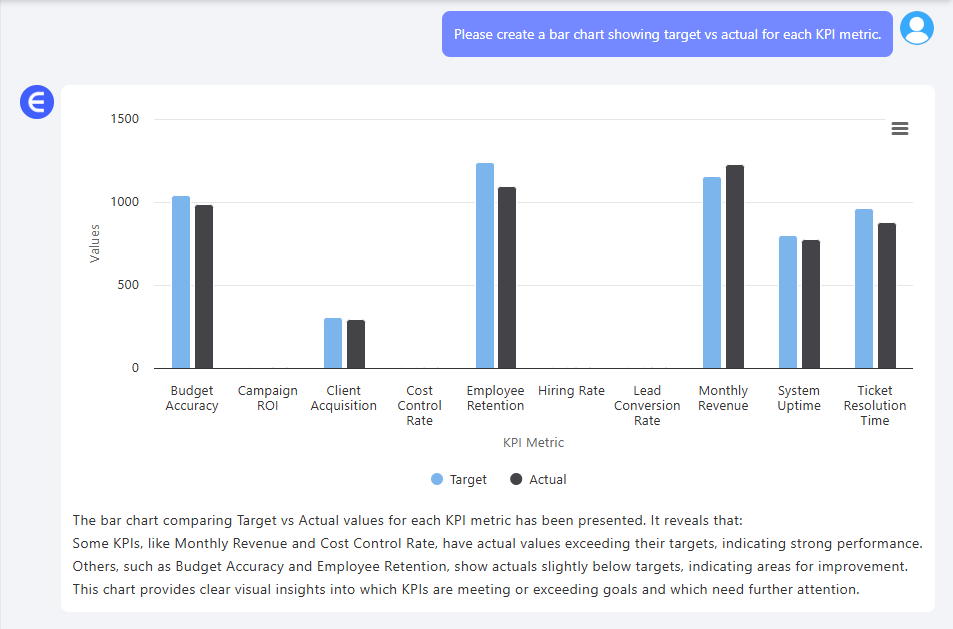Click the dark Actual legend circle
This screenshot has height=629, width=953.
pos(516,479)
